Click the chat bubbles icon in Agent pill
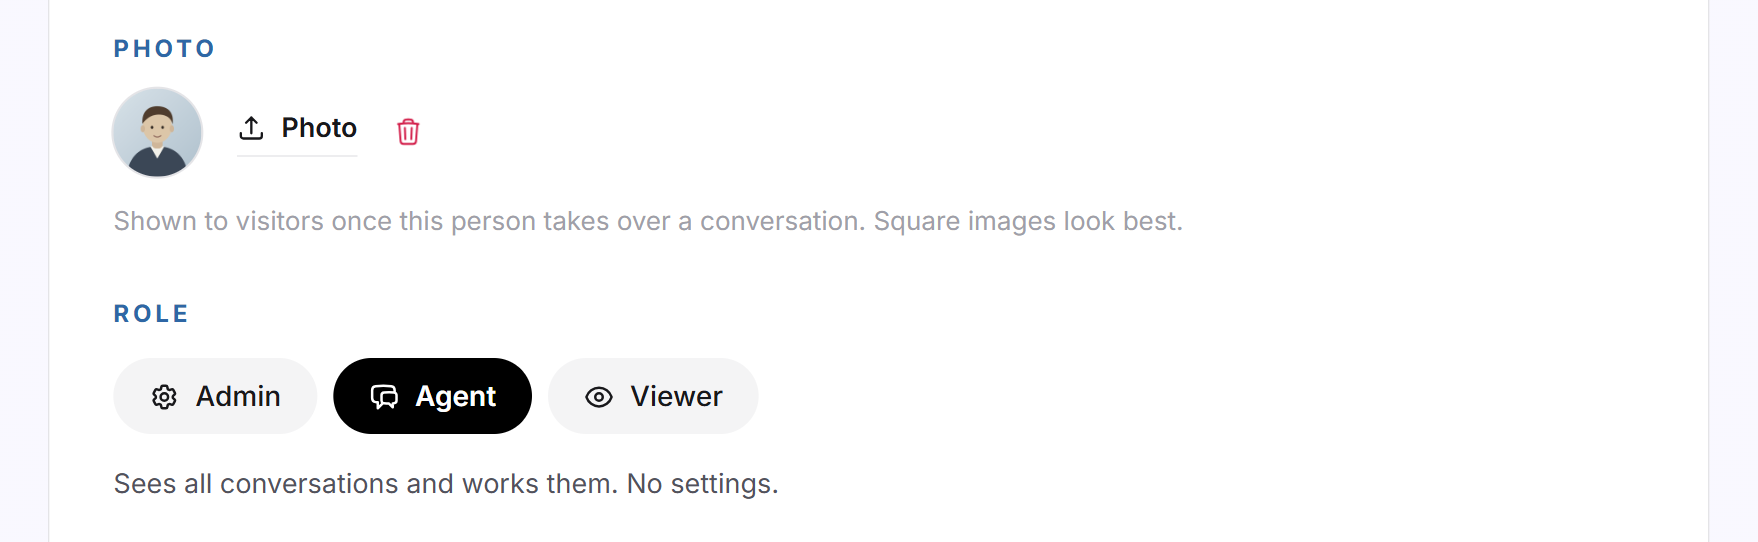1758x542 pixels. [x=384, y=397]
